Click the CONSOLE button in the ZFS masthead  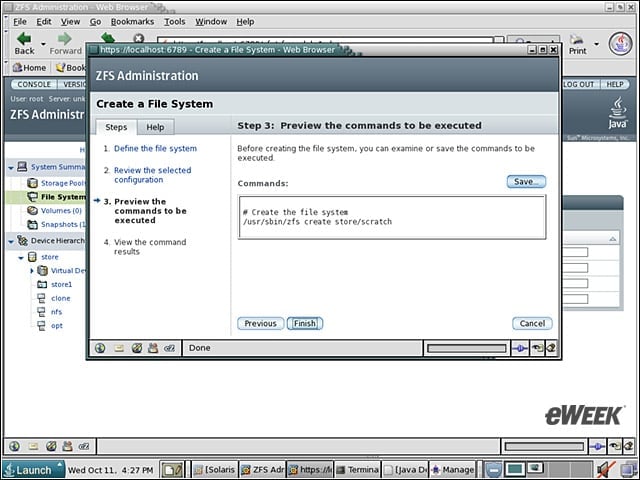[x=34, y=84]
